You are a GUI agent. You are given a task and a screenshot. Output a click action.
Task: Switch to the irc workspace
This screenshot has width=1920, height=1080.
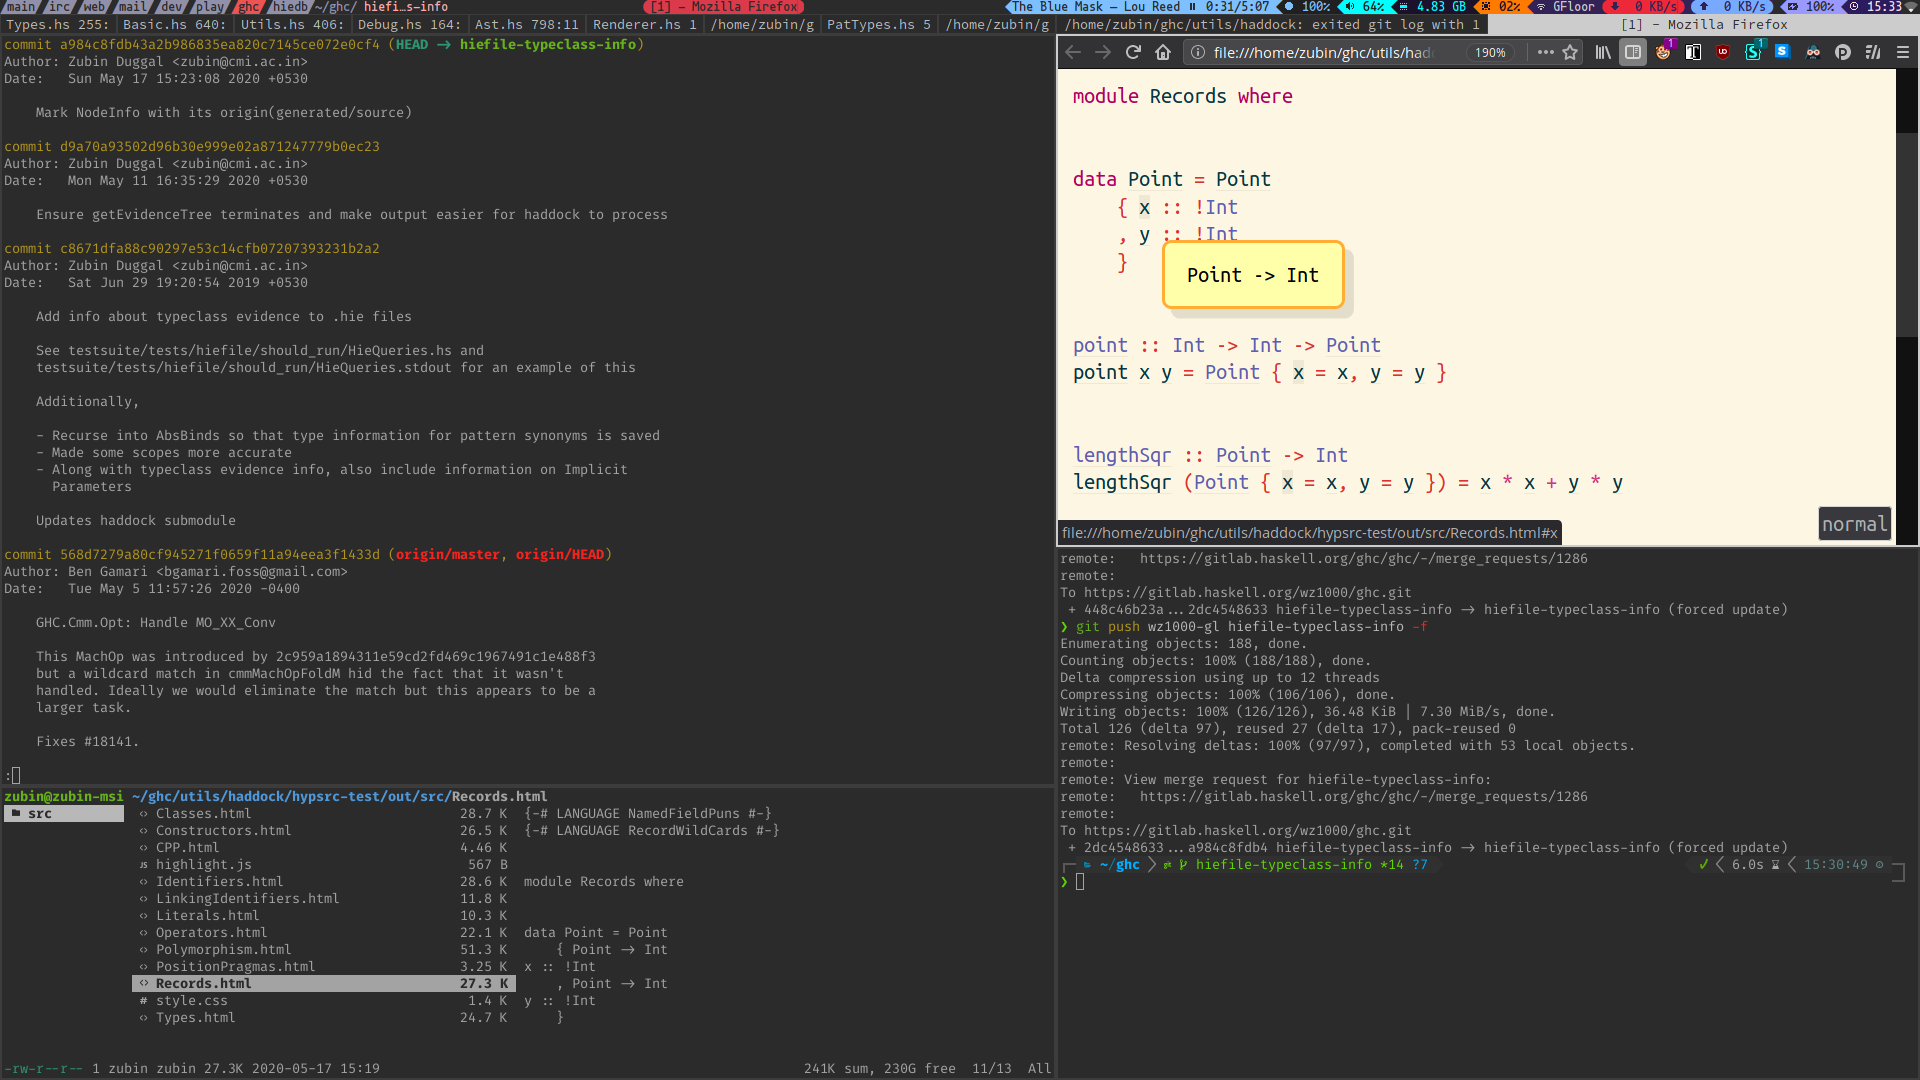tap(60, 7)
